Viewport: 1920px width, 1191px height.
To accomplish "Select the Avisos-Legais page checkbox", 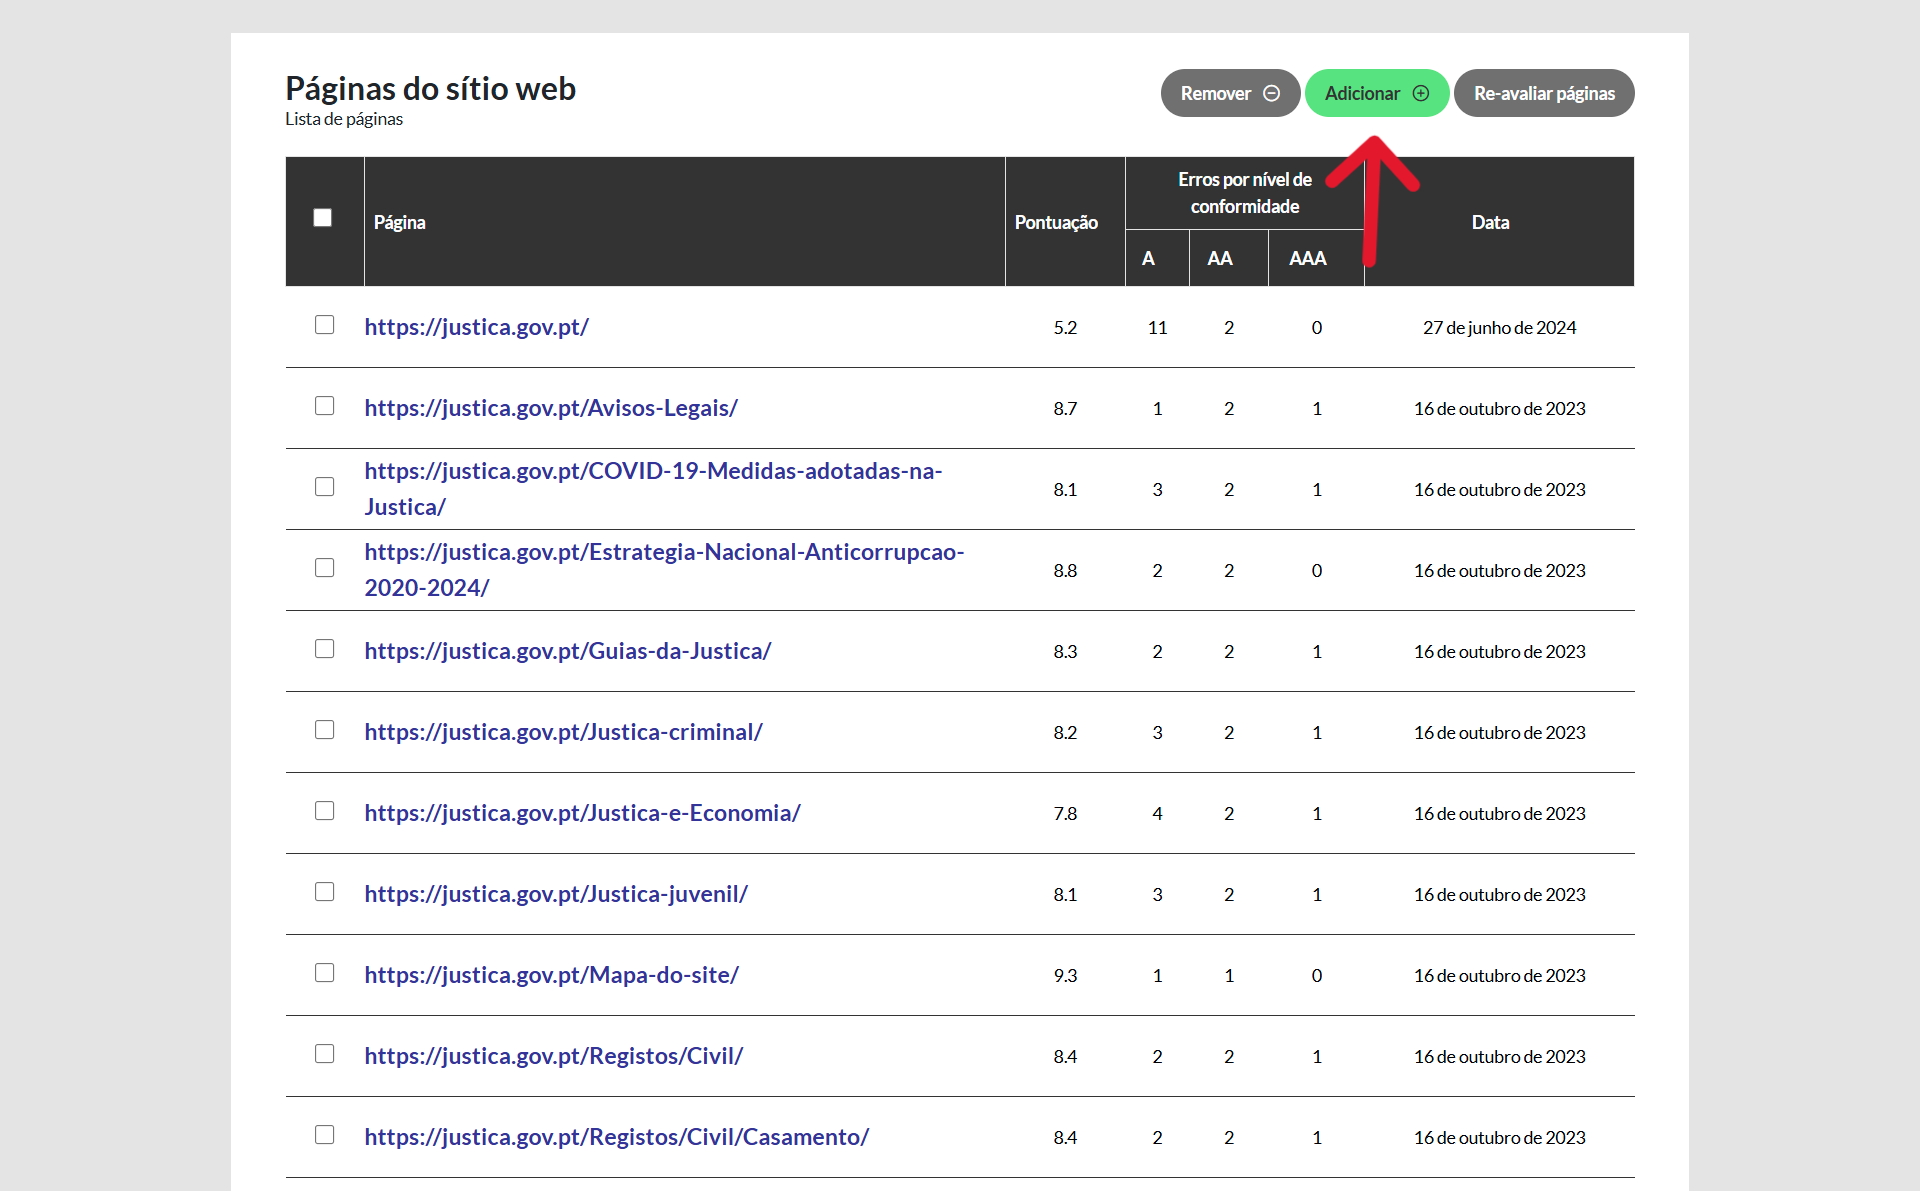I will [324, 406].
